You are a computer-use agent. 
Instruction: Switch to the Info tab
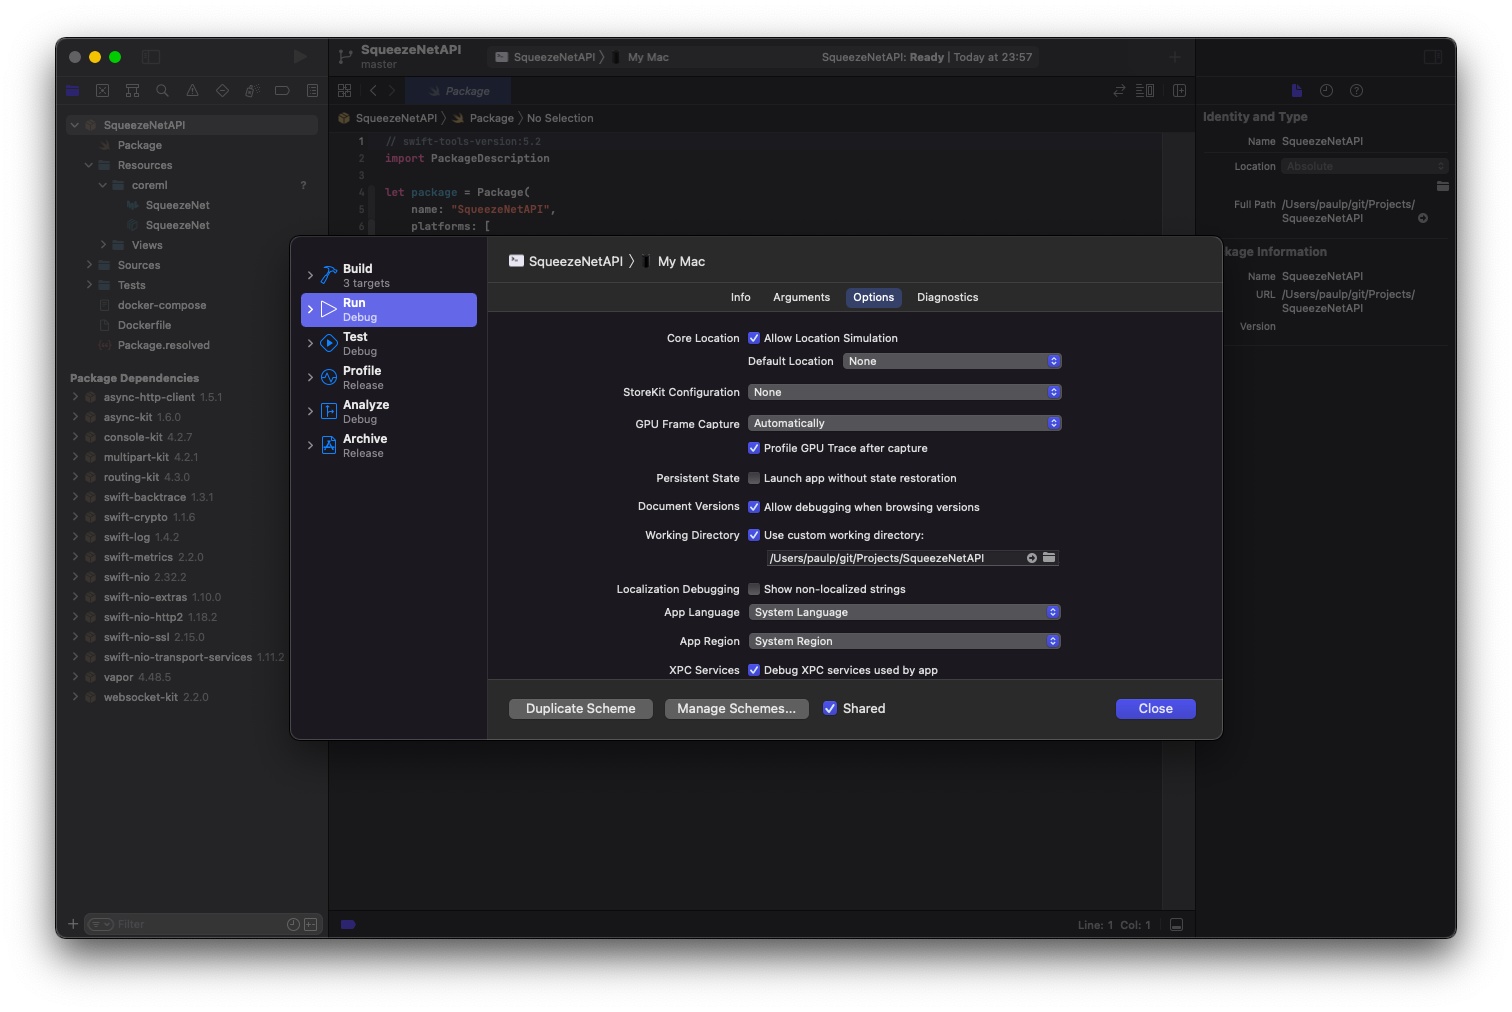coord(741,297)
